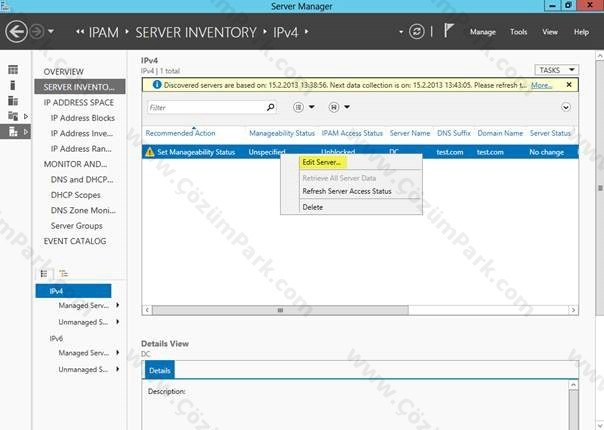This screenshot has height=430, width=604.
Task: Expand the arrow after IPv4 breadcrumb
Action: [x=307, y=32]
